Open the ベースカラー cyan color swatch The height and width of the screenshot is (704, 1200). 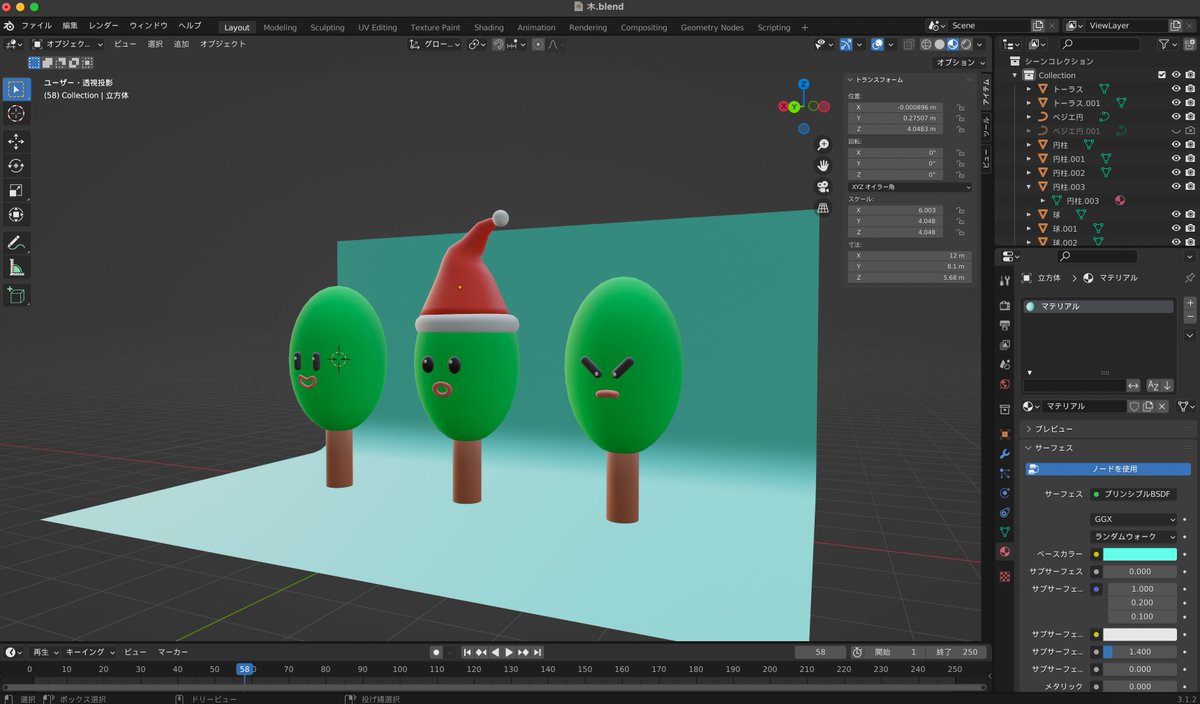tap(1140, 553)
